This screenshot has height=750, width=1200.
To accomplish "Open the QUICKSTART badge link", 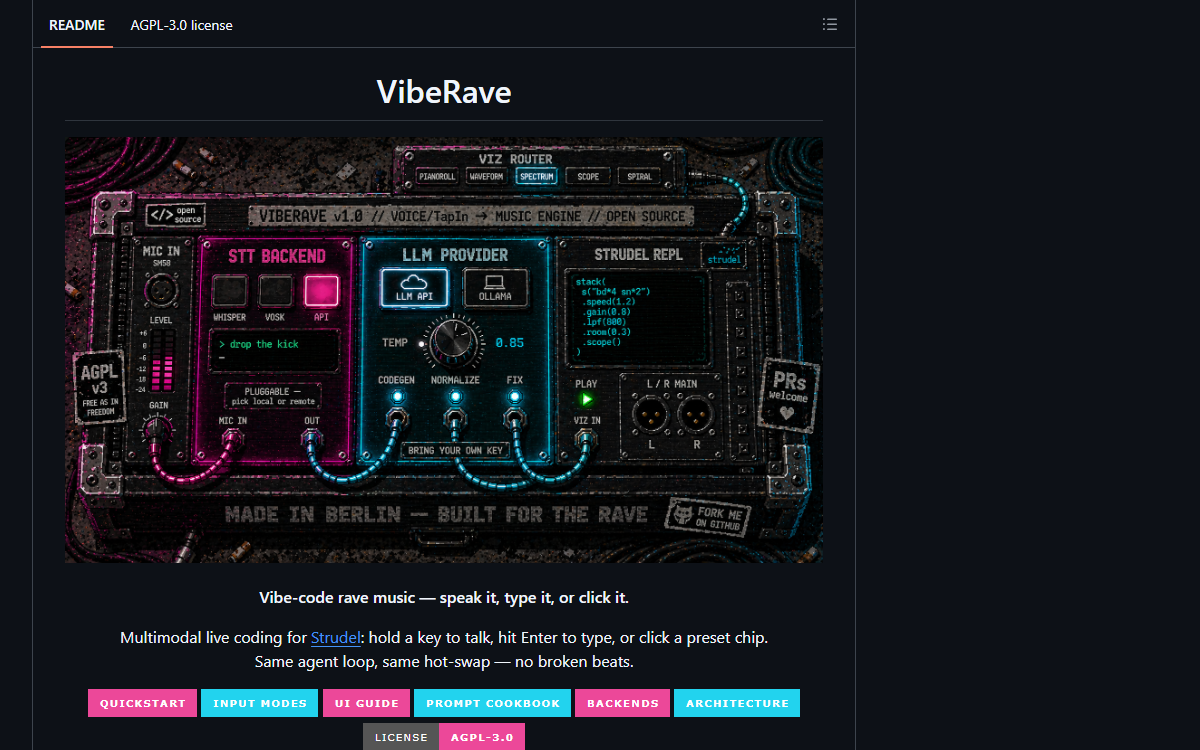I will coord(142,703).
